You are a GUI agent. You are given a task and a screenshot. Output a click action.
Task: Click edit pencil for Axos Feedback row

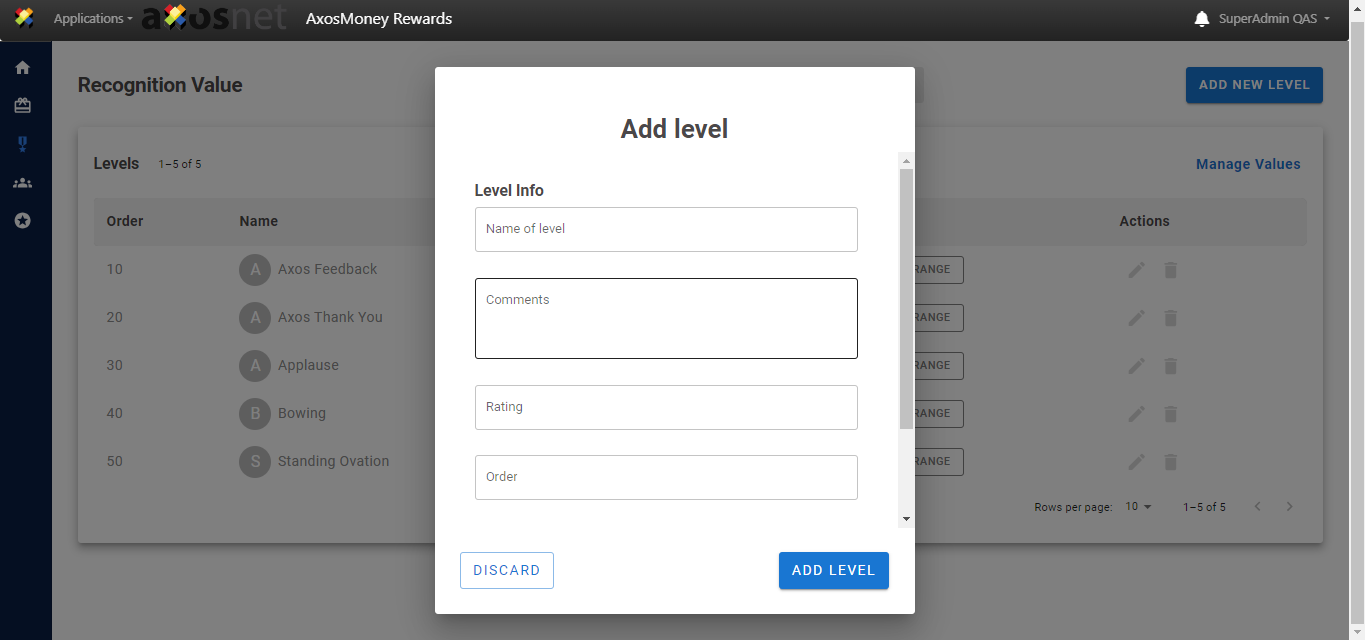pos(1136,270)
